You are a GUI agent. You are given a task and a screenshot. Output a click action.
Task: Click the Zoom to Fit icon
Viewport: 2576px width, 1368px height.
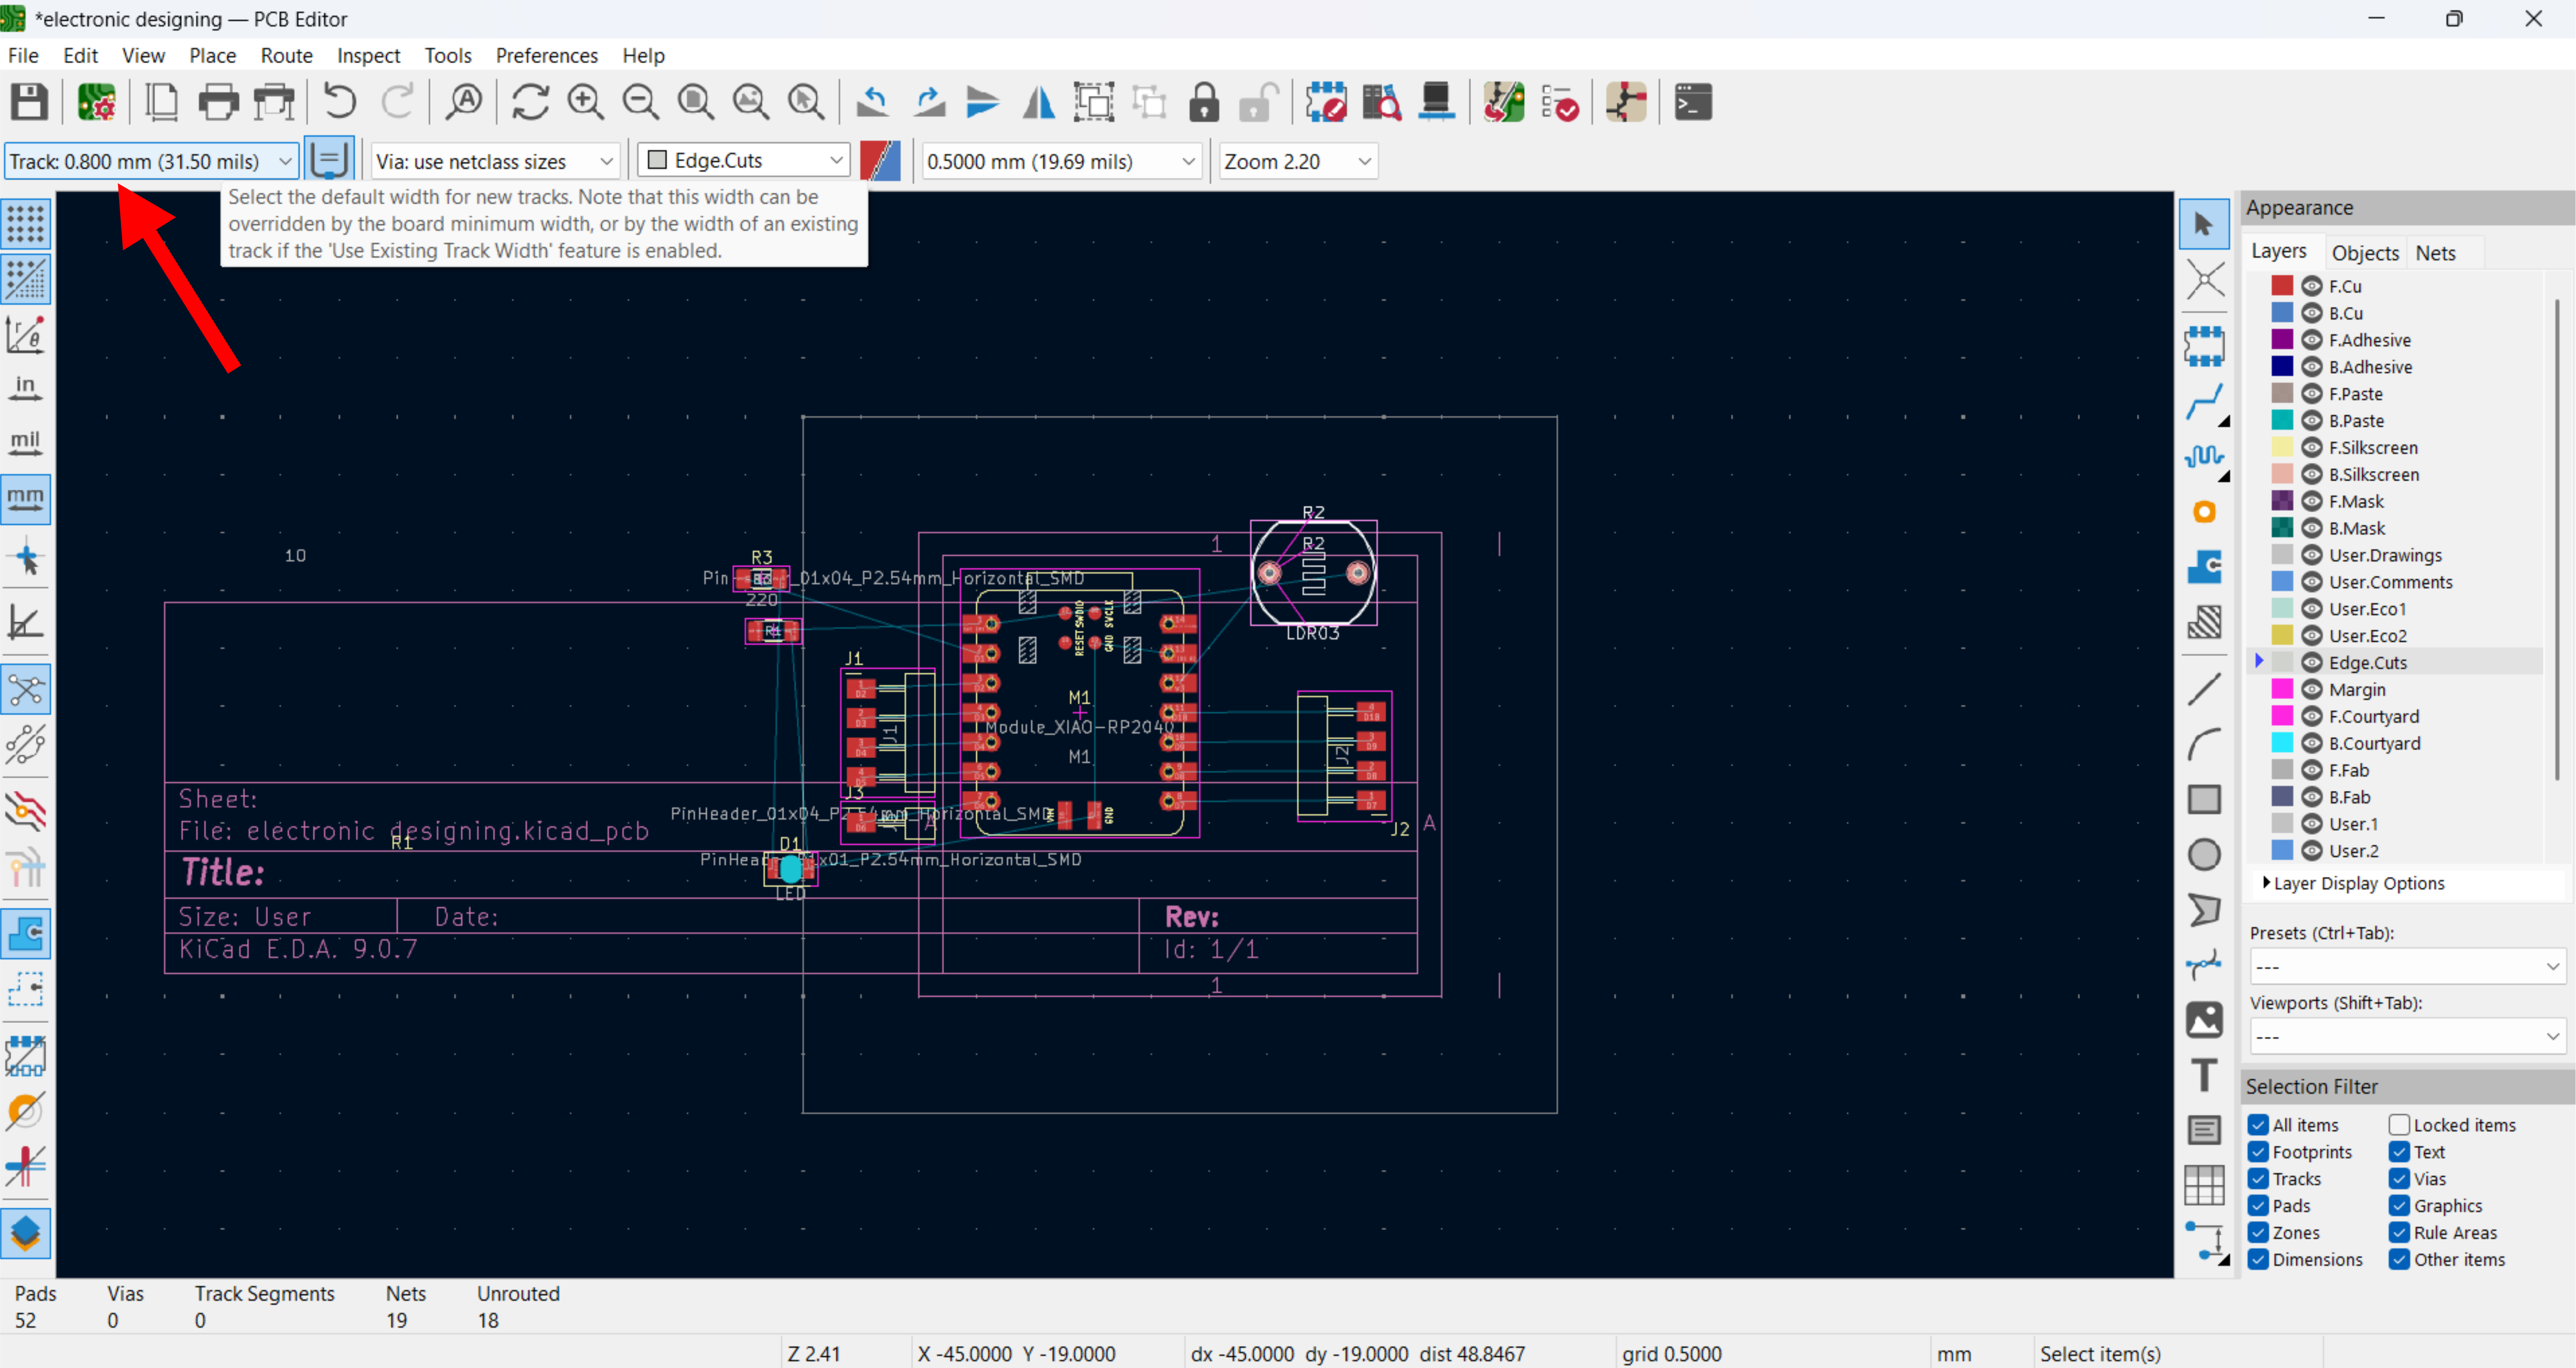[x=695, y=102]
